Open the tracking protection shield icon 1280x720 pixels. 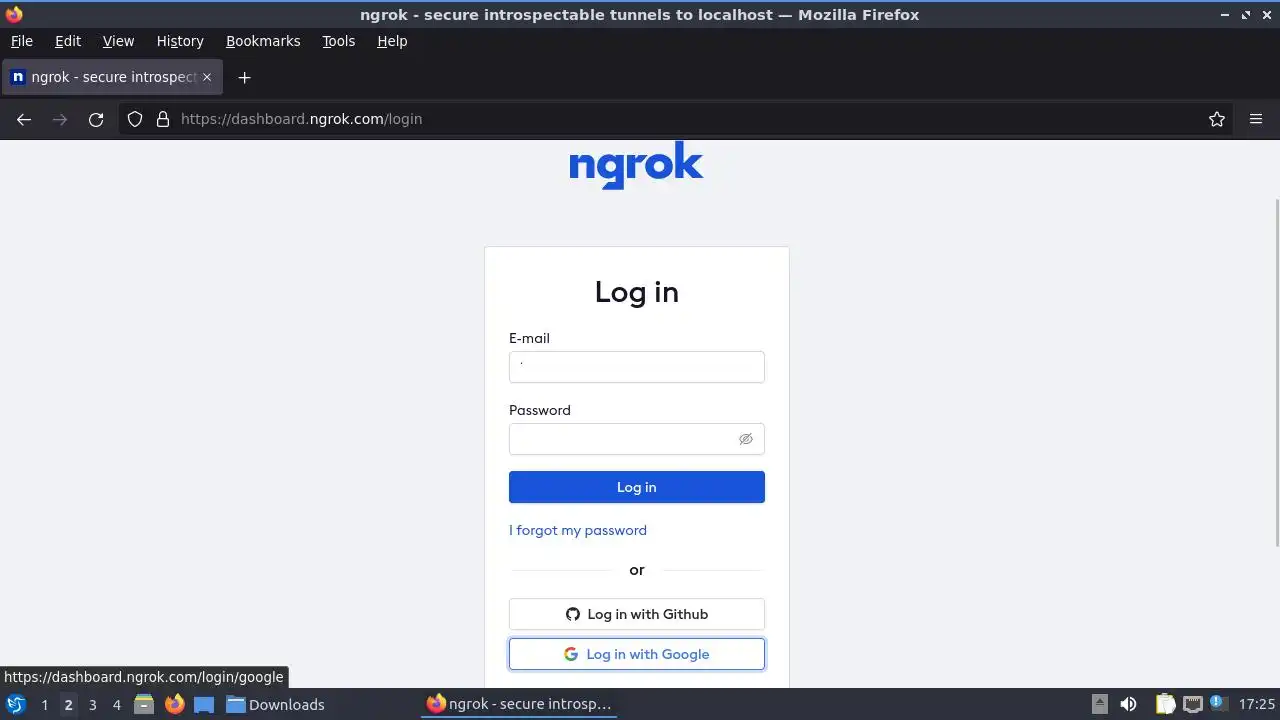point(135,119)
